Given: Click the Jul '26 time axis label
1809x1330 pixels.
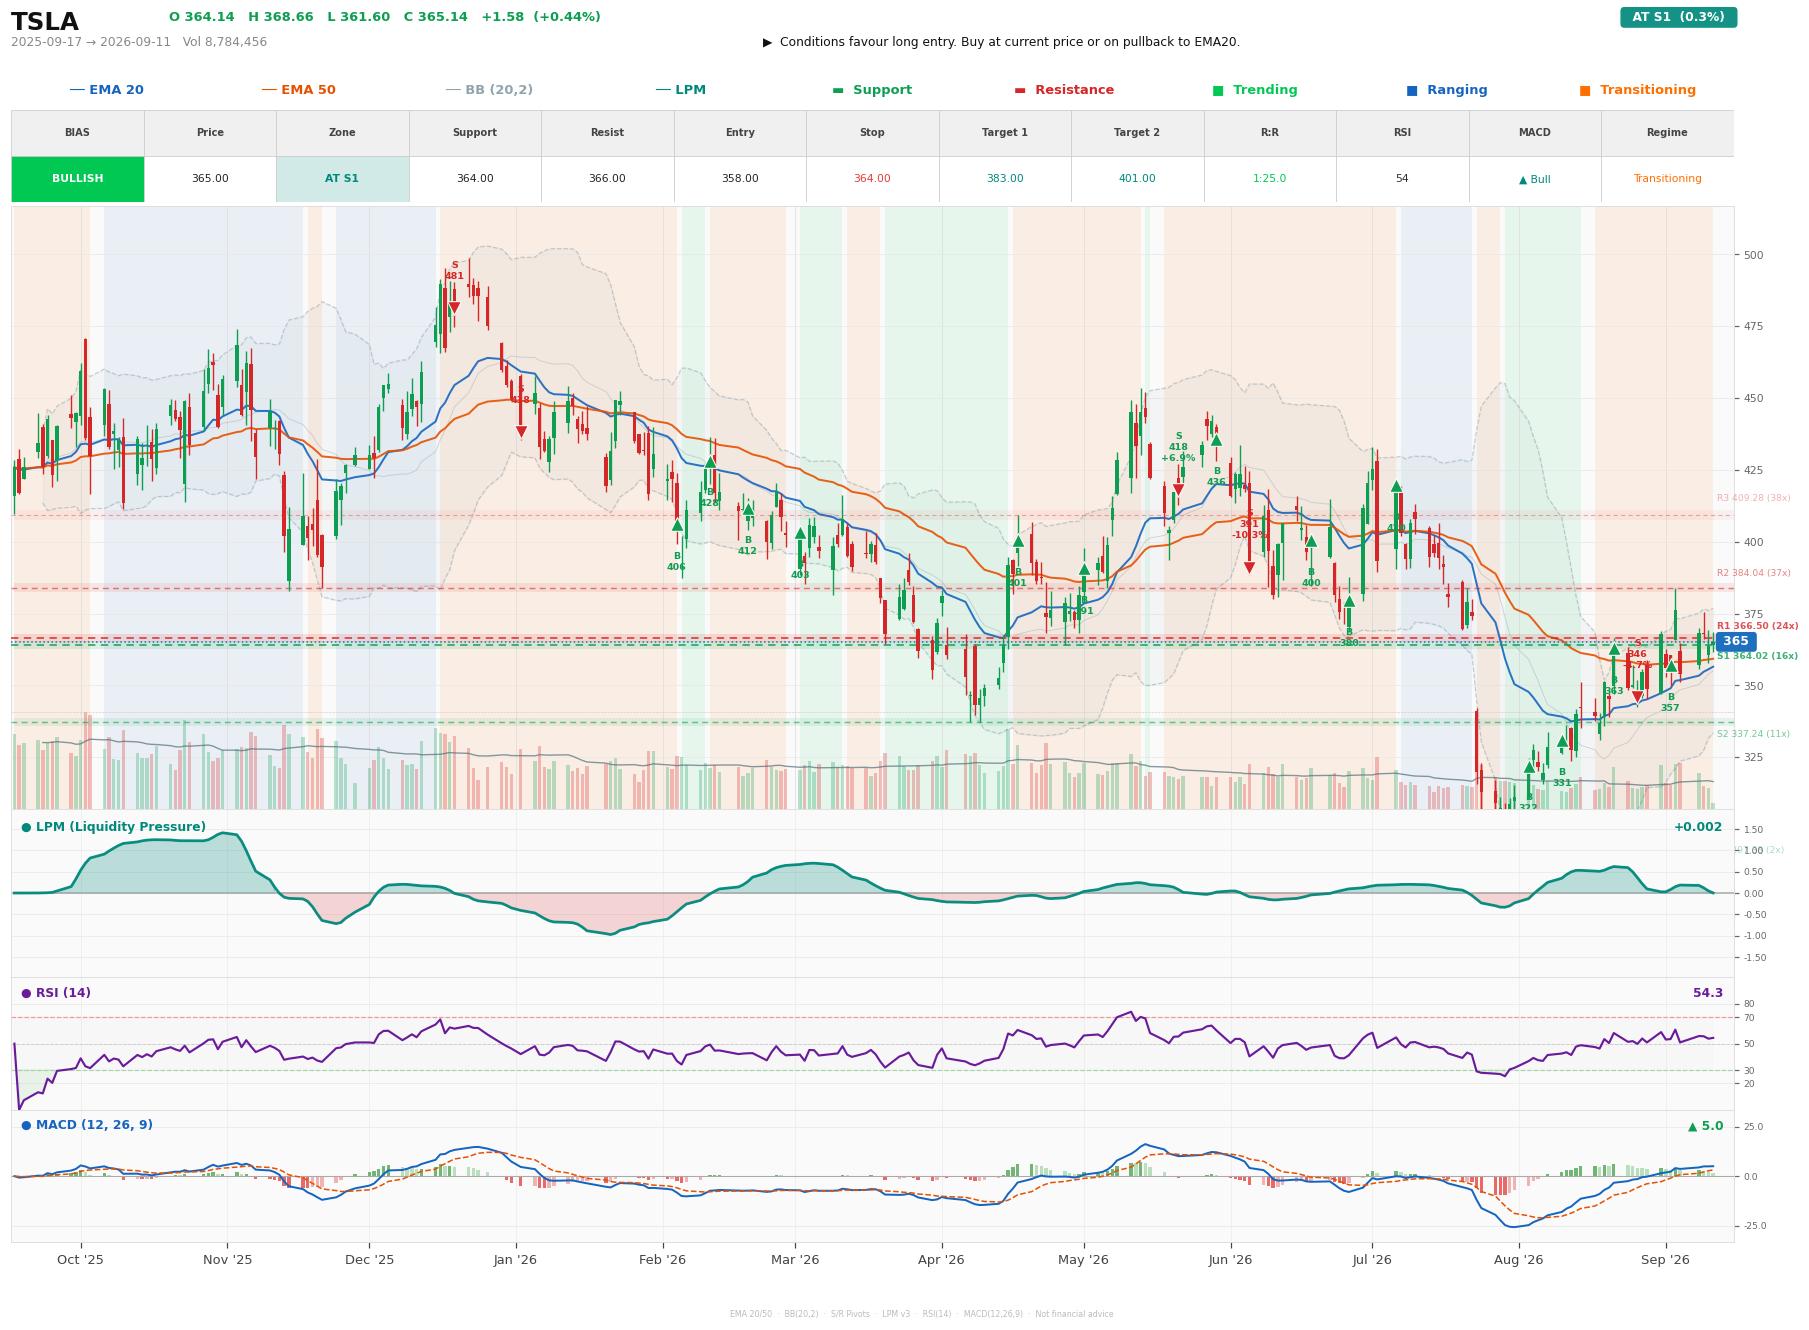Looking at the screenshot, I should point(1372,1260).
